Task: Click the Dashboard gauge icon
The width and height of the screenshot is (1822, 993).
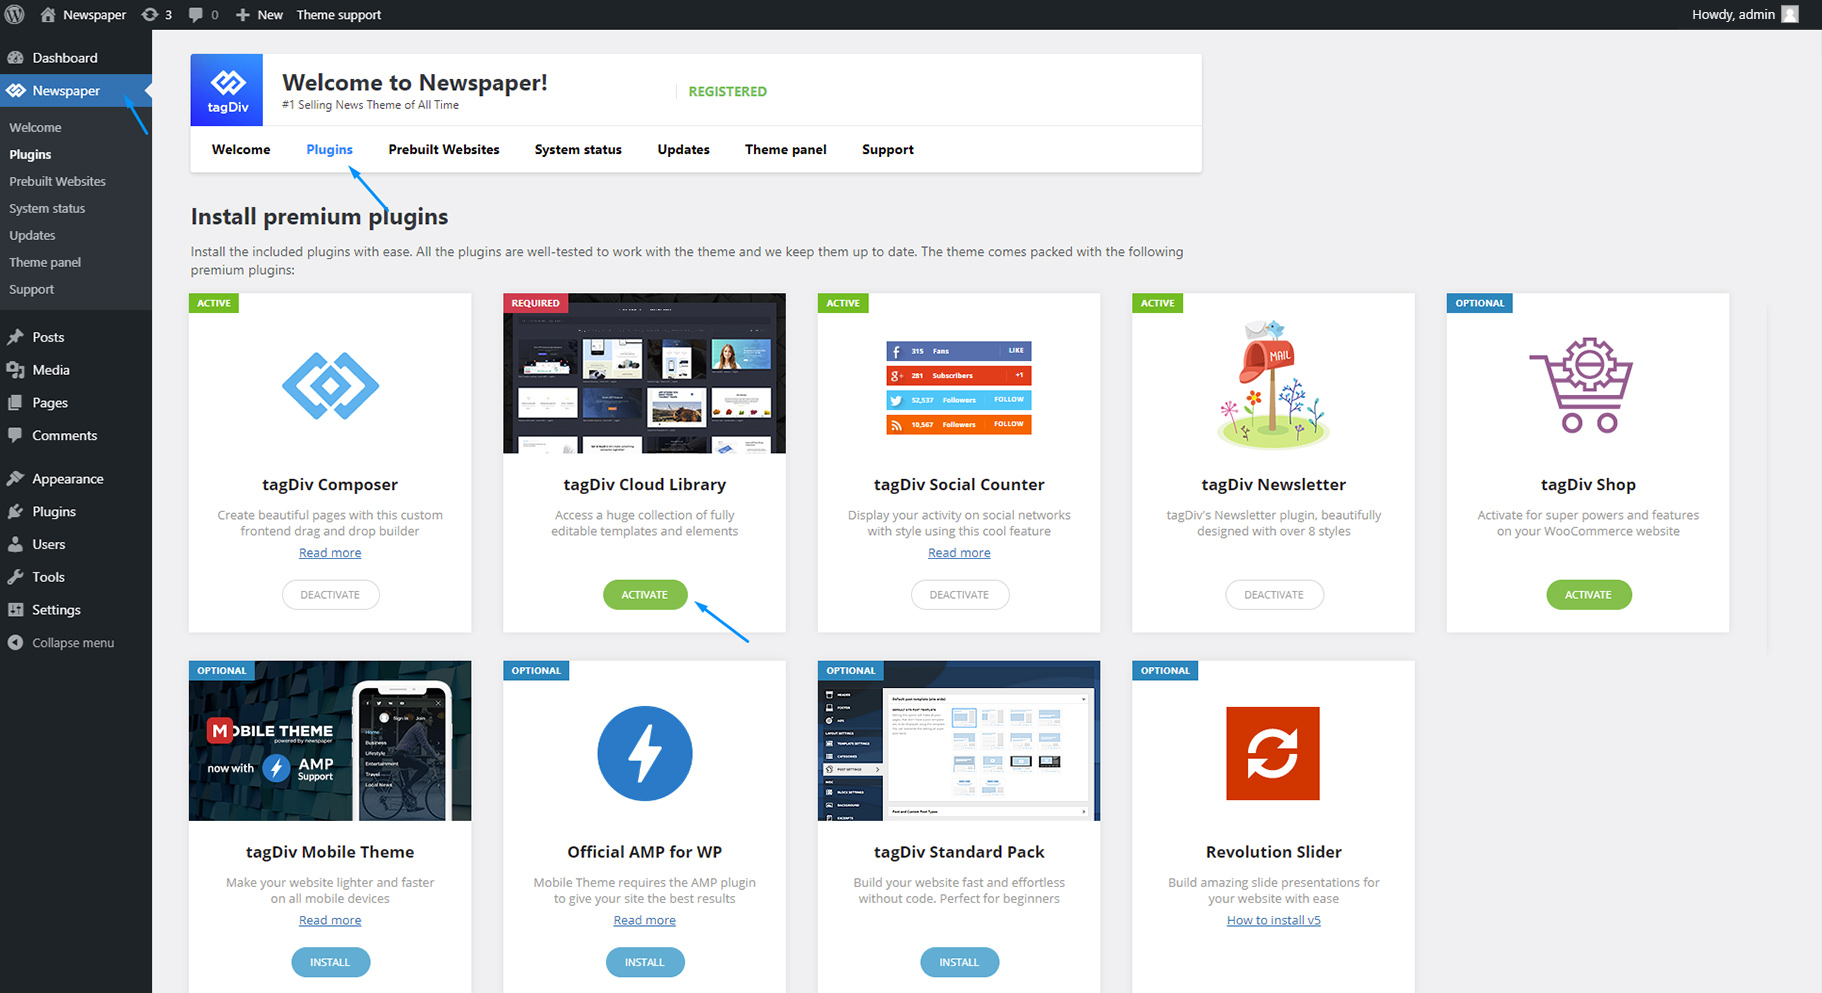Action: [x=15, y=58]
